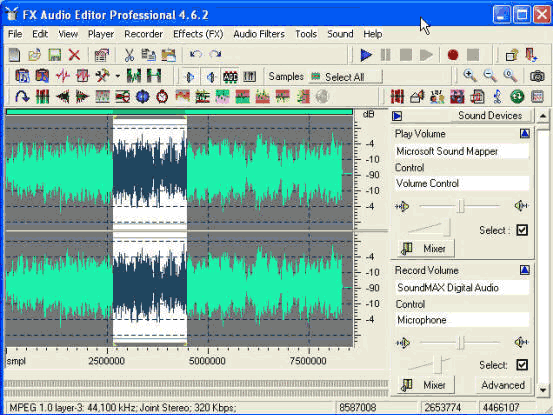The image size is (553, 415).
Task: Click the red X delete icon
Action: [74, 55]
